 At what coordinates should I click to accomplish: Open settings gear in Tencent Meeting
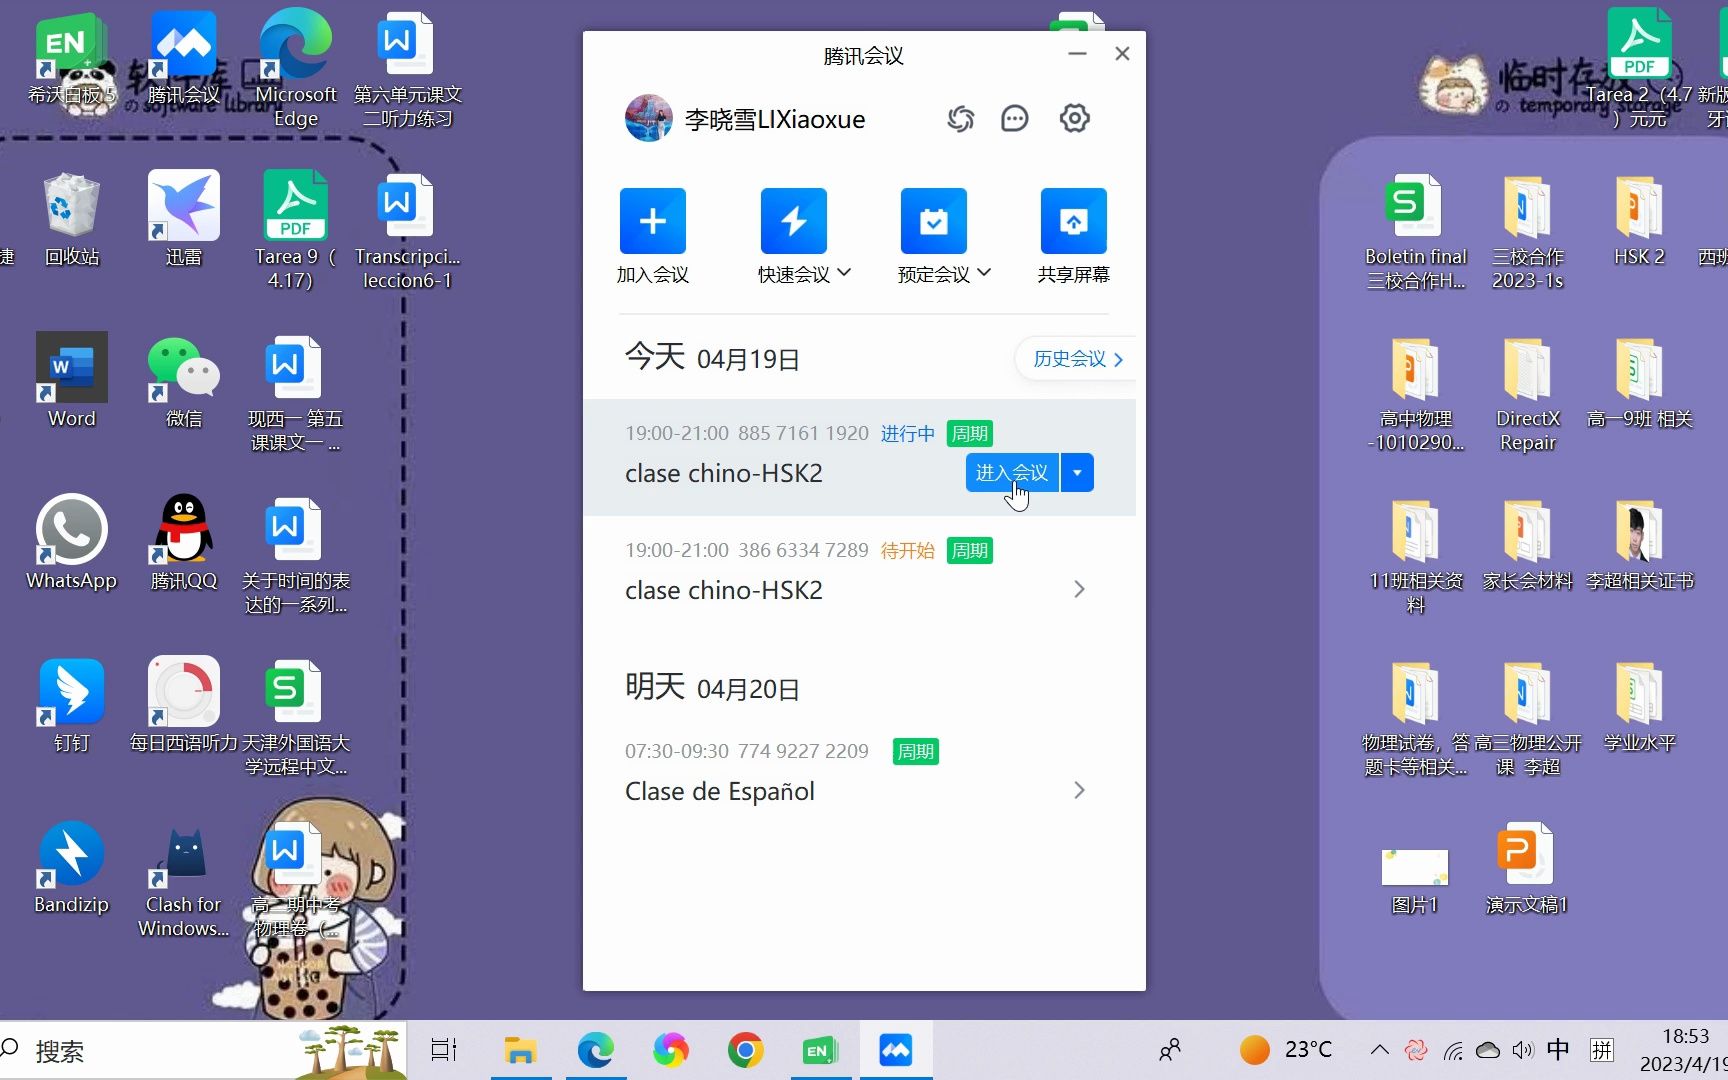1075,118
